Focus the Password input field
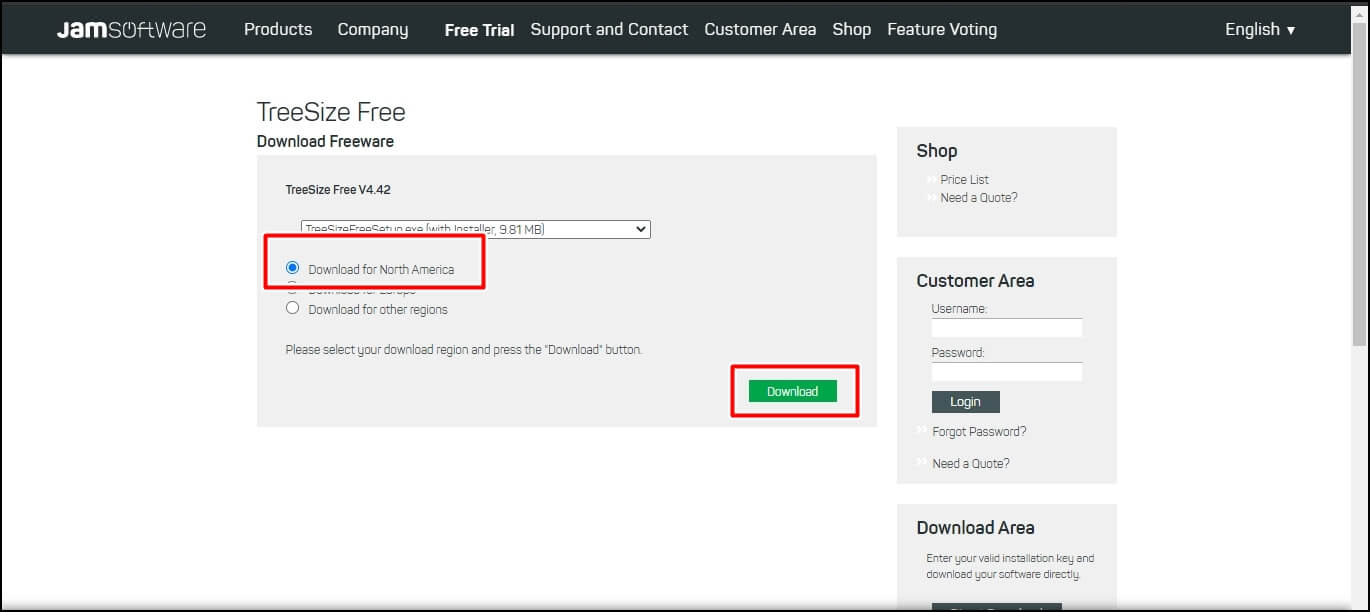The width and height of the screenshot is (1370, 612). (x=1007, y=372)
